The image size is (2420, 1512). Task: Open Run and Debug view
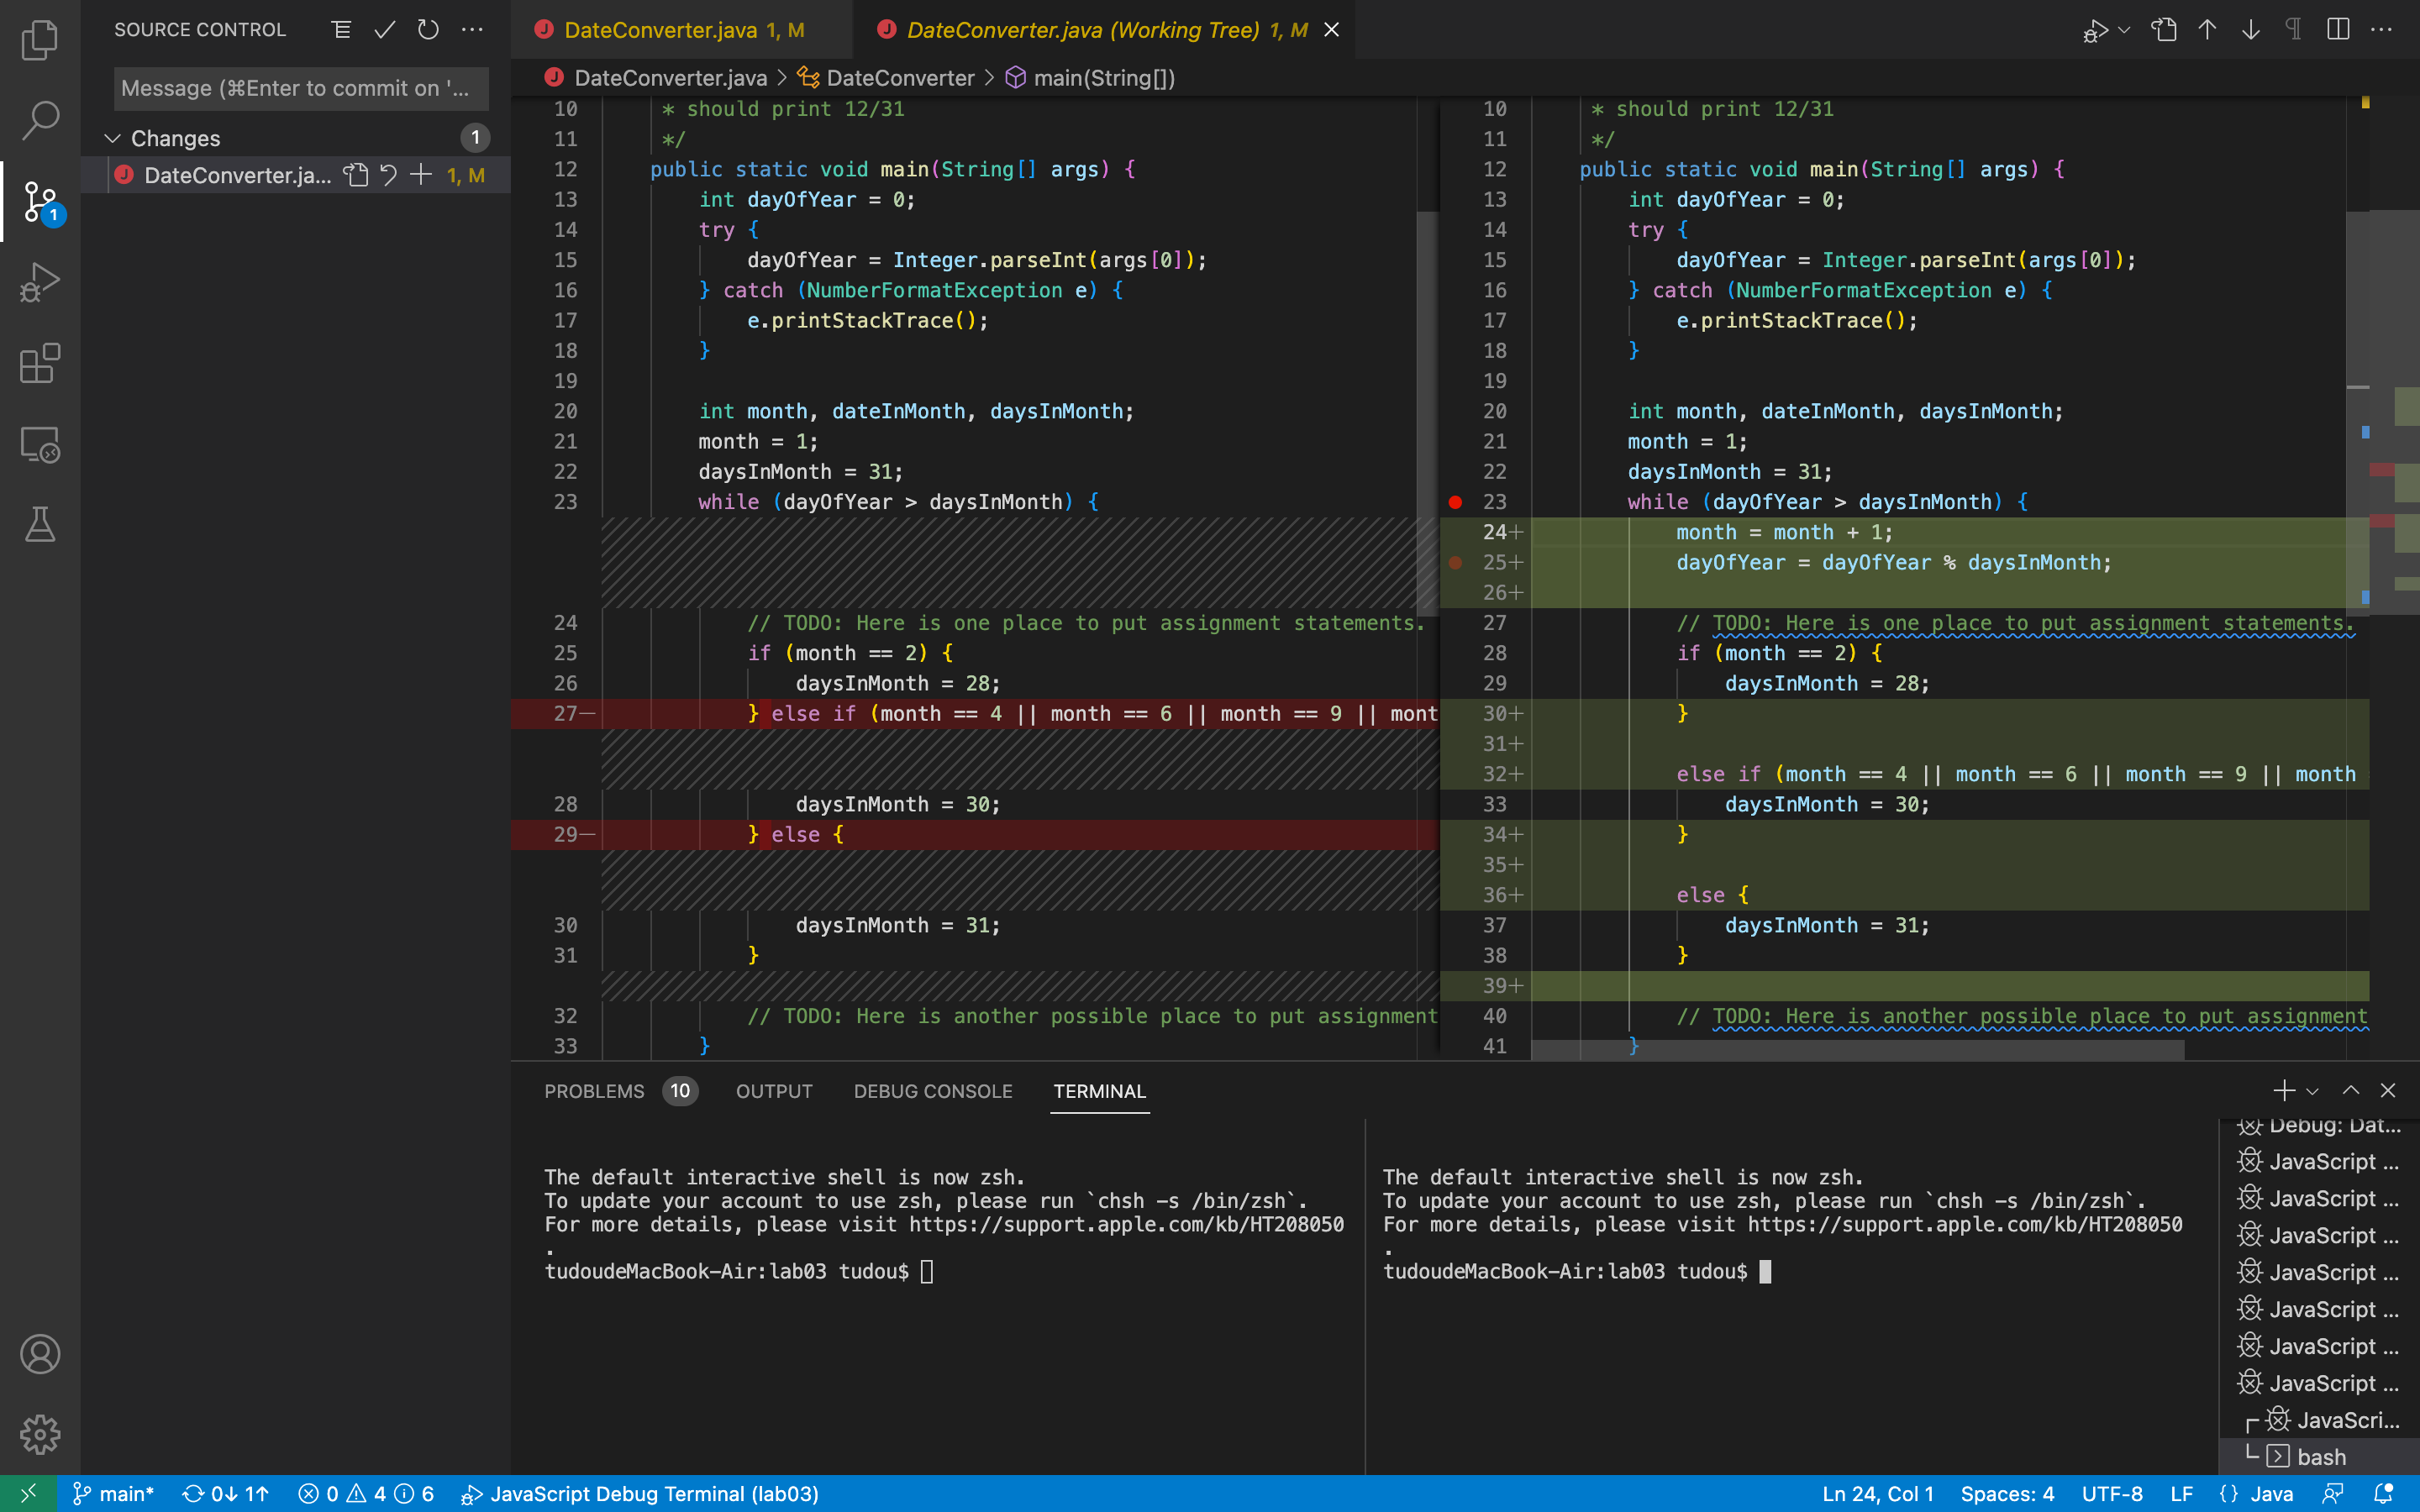40,283
